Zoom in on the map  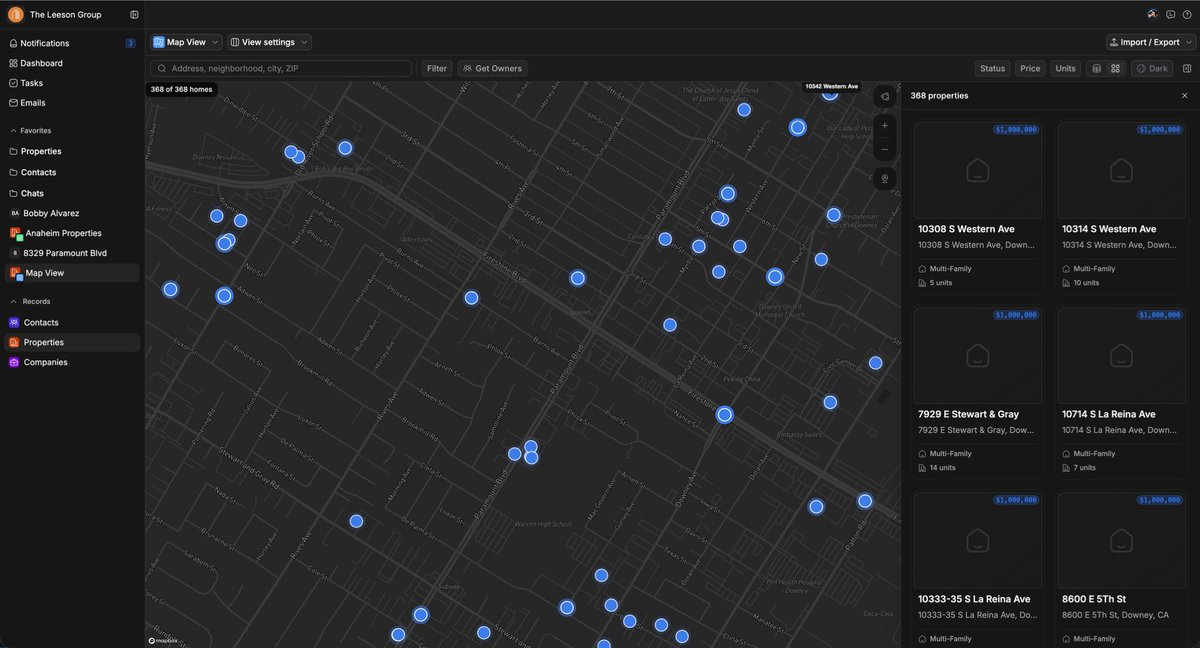884,126
